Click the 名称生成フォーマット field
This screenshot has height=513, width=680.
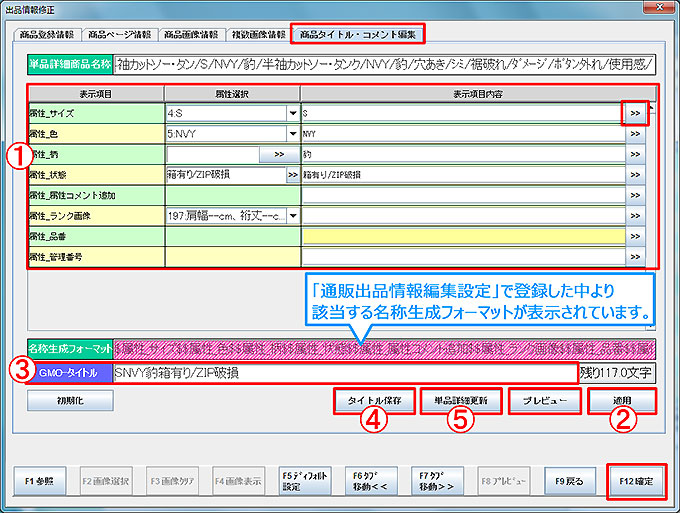click(384, 349)
